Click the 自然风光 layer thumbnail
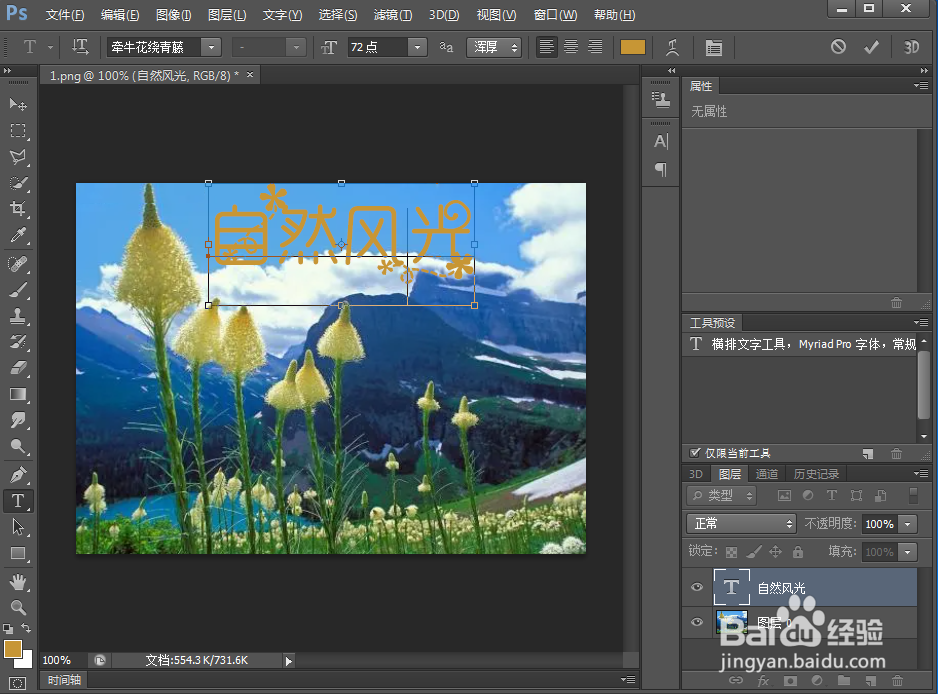Viewport: 938px width, 694px height. (x=731, y=588)
